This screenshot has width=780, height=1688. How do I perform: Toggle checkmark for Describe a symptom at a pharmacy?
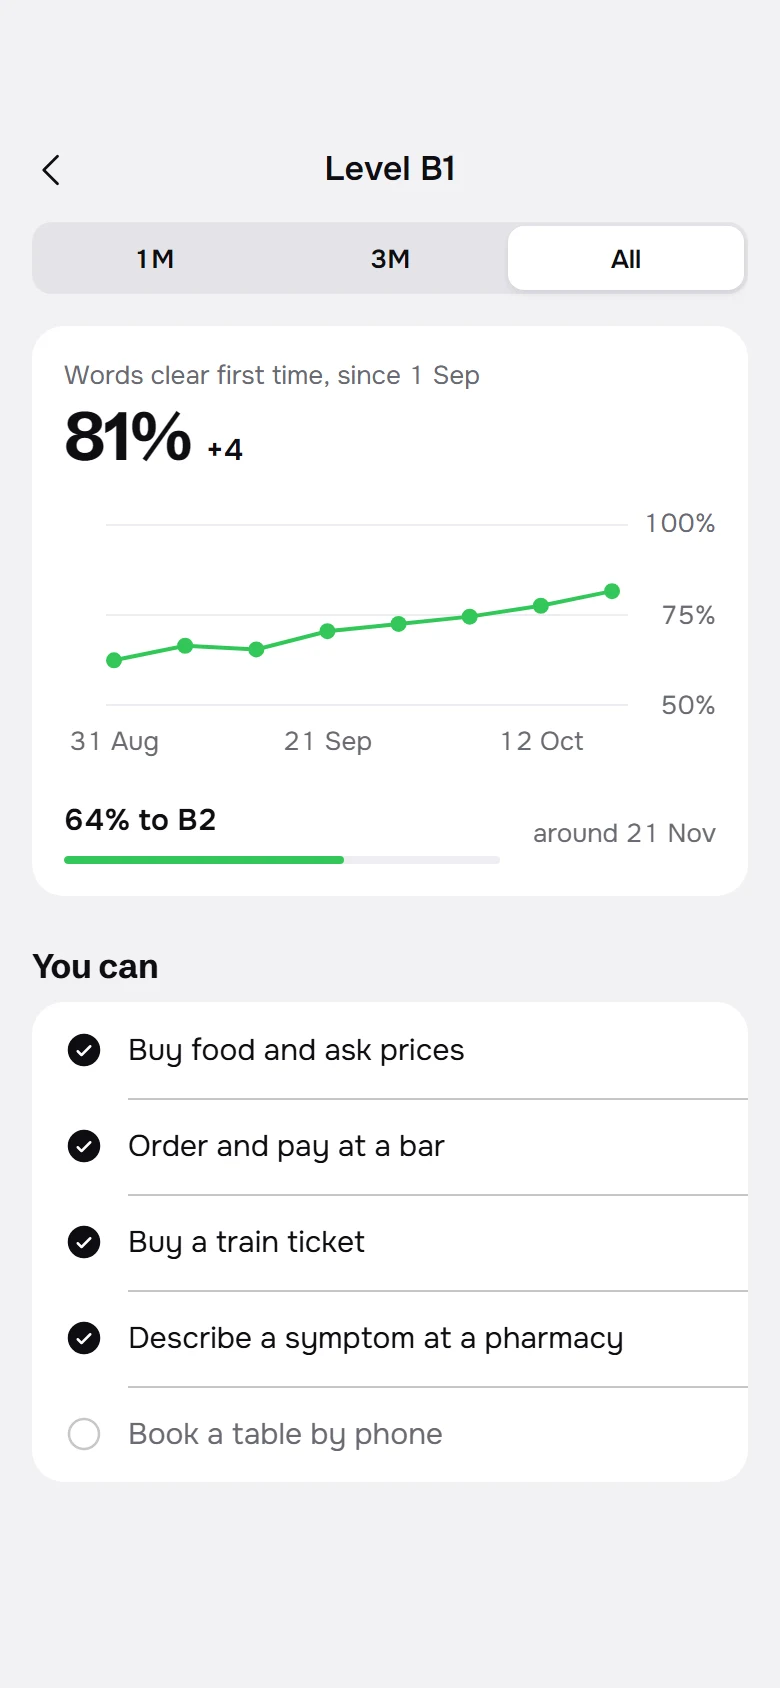(x=84, y=1338)
